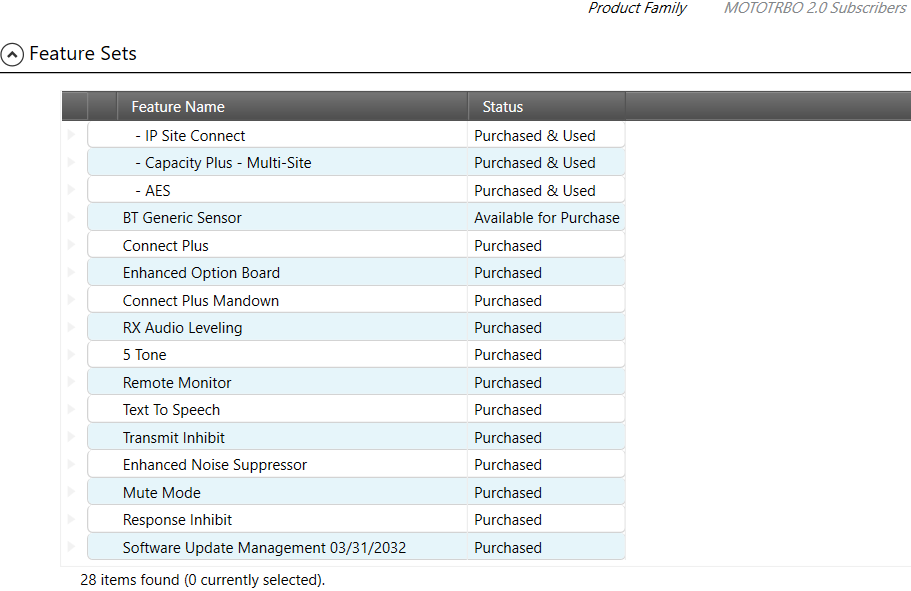Expand the Enhanced Noise Suppressor row arrow
This screenshot has height=591, width=911.
point(71,464)
